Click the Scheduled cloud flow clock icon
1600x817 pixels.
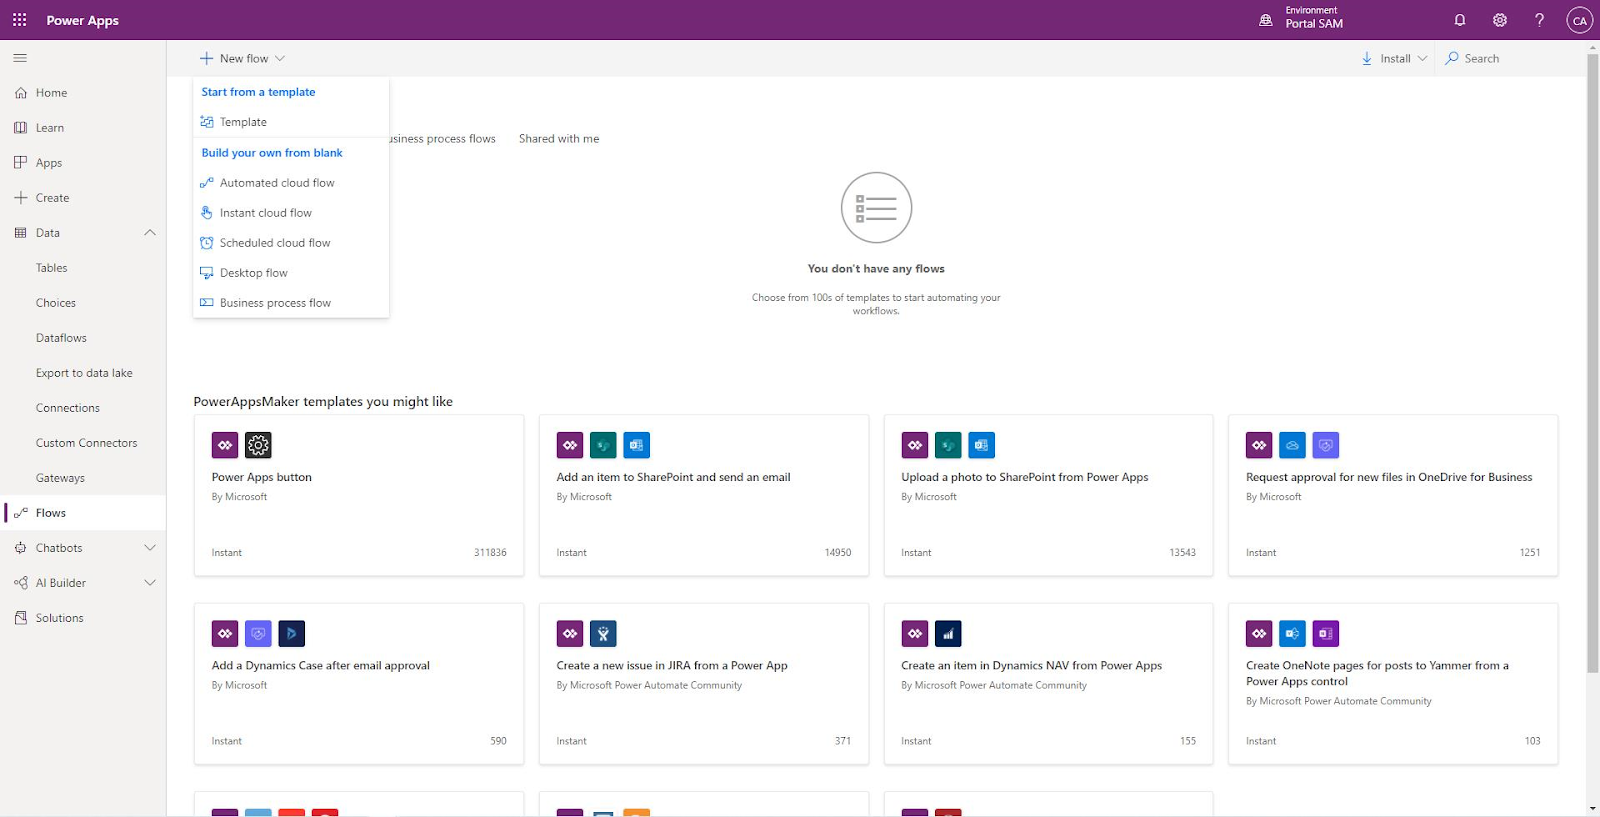(x=207, y=243)
